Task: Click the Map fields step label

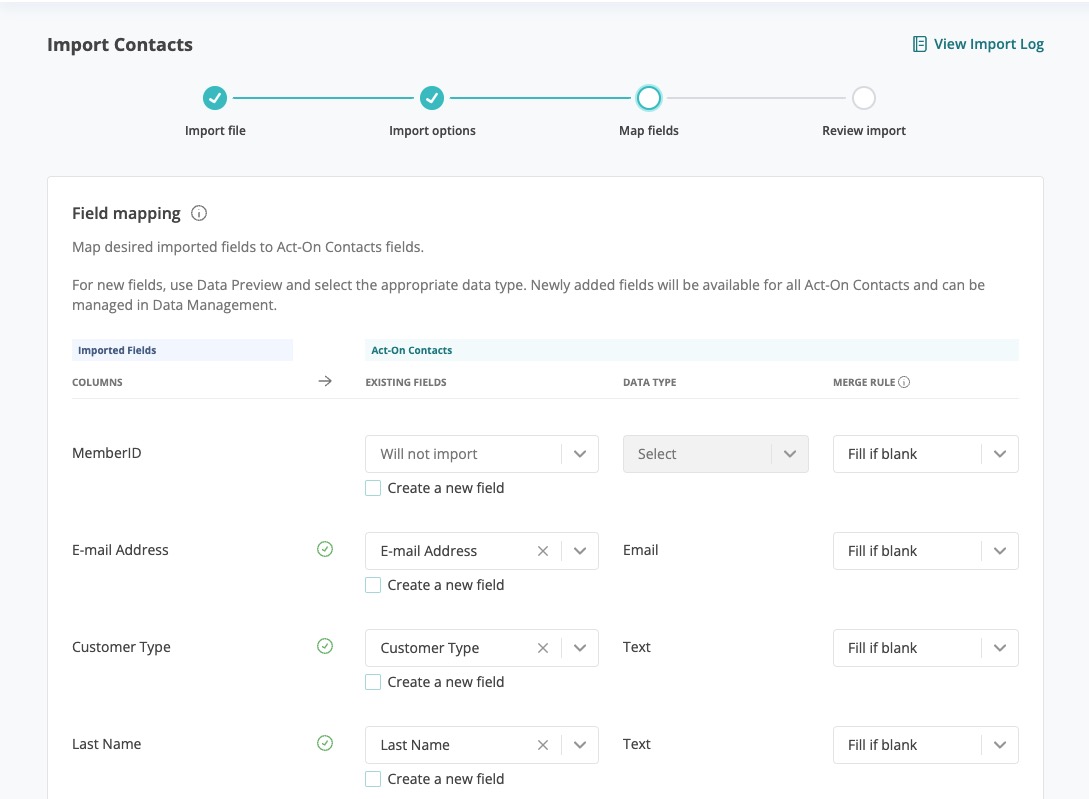Action: point(649,131)
